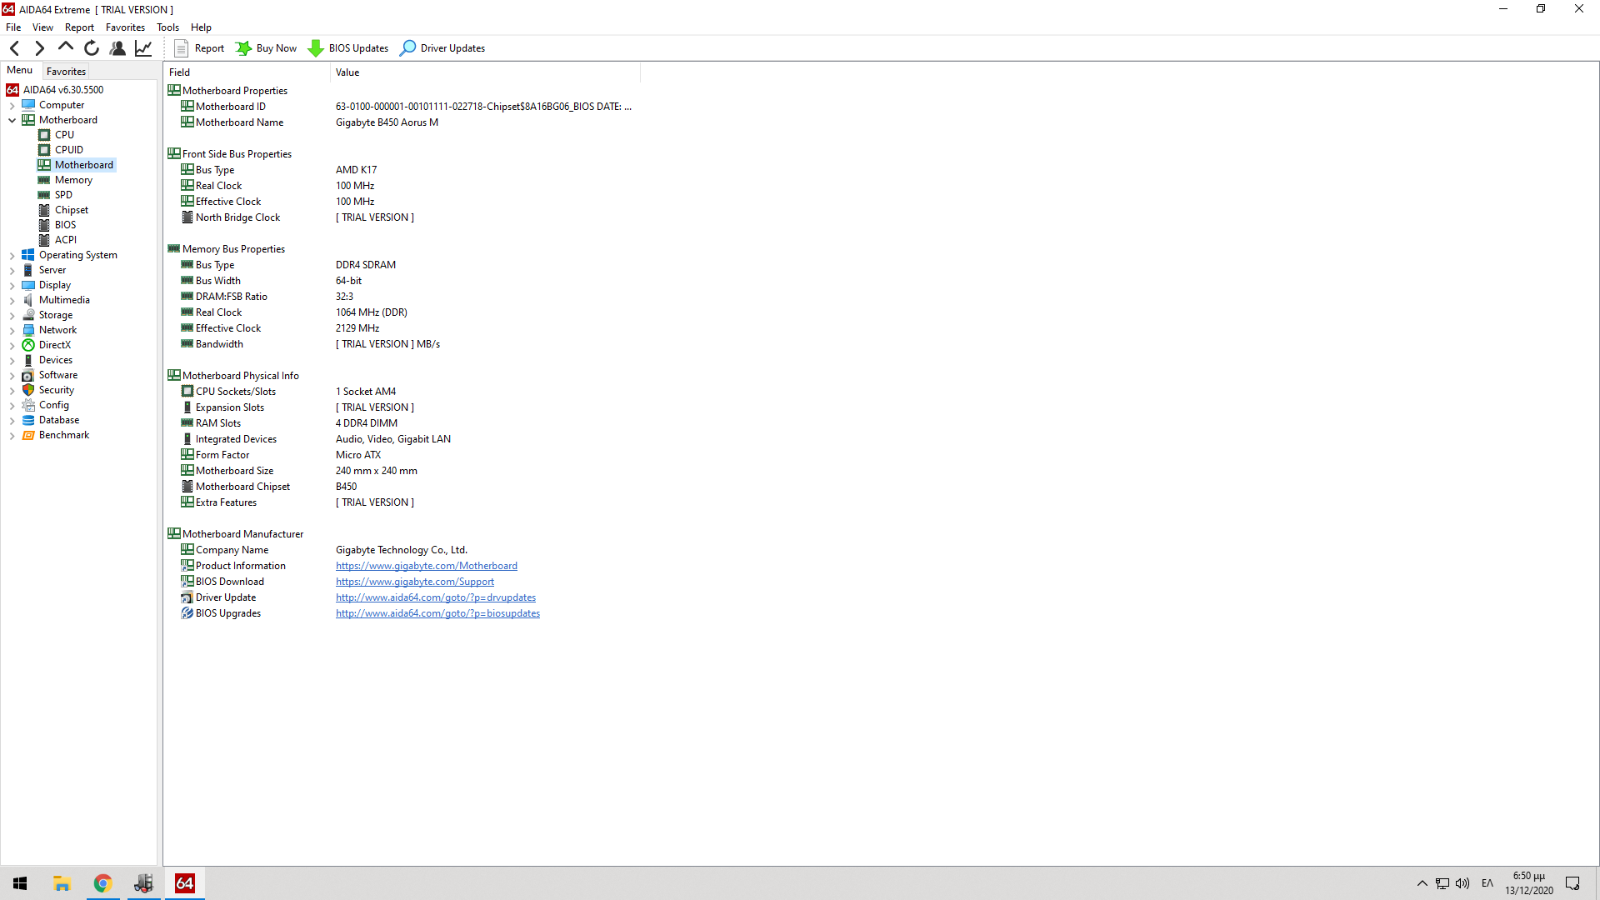This screenshot has width=1600, height=900.
Task: Select the AIDA64 v6.30.5500 root node
Action: [x=63, y=90]
